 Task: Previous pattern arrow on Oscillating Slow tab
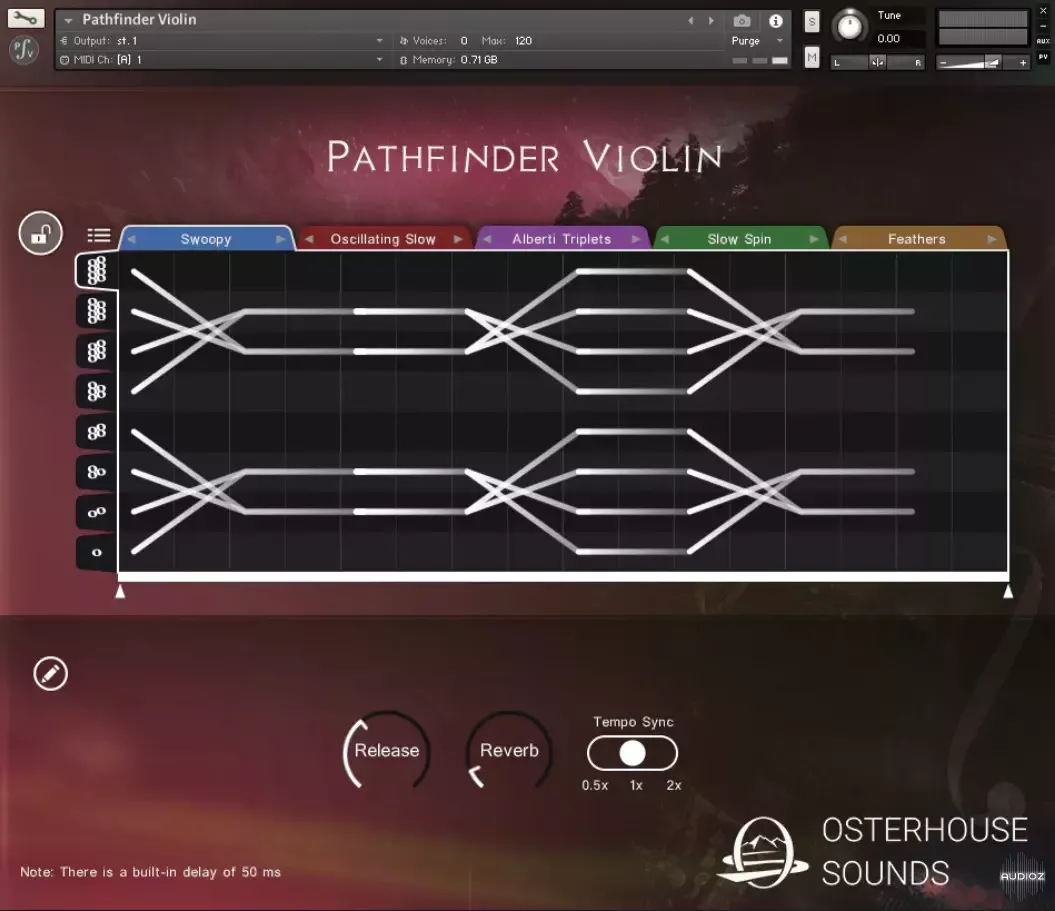(310, 240)
